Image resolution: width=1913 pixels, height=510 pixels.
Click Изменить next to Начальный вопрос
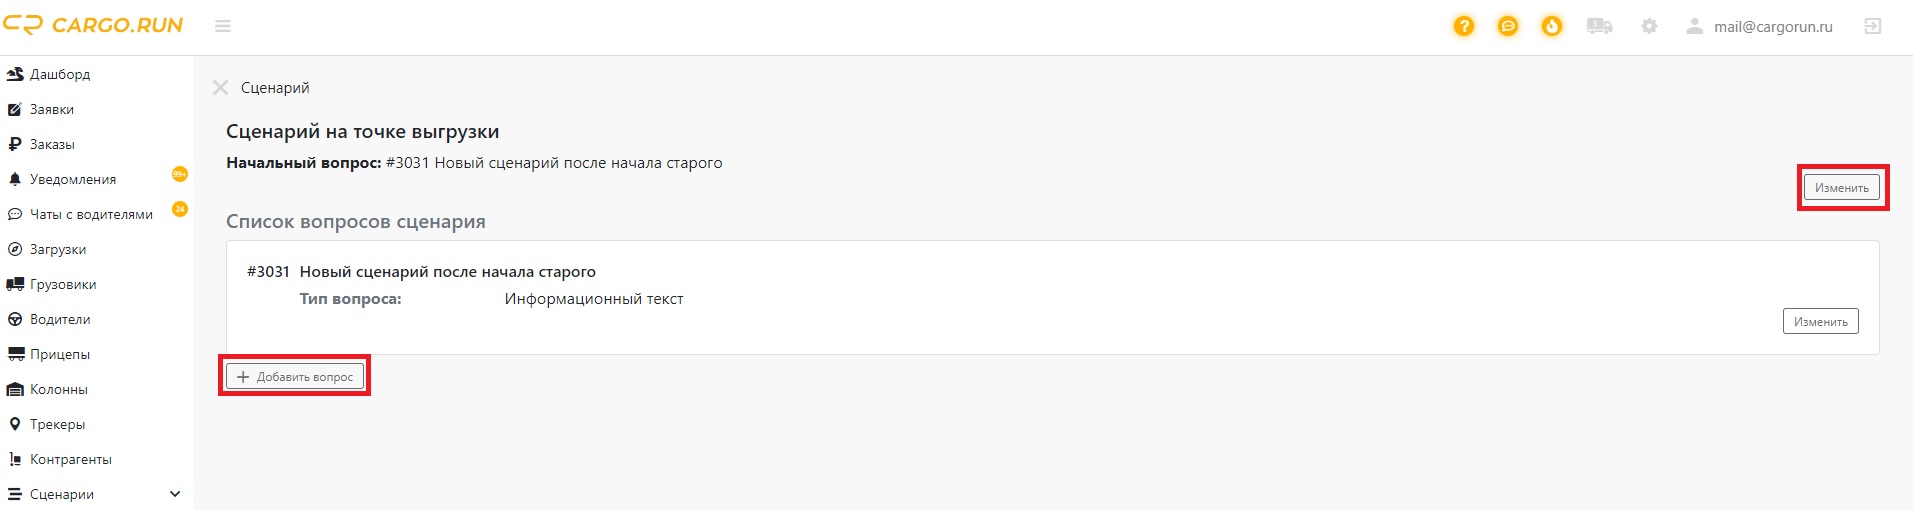point(1841,188)
